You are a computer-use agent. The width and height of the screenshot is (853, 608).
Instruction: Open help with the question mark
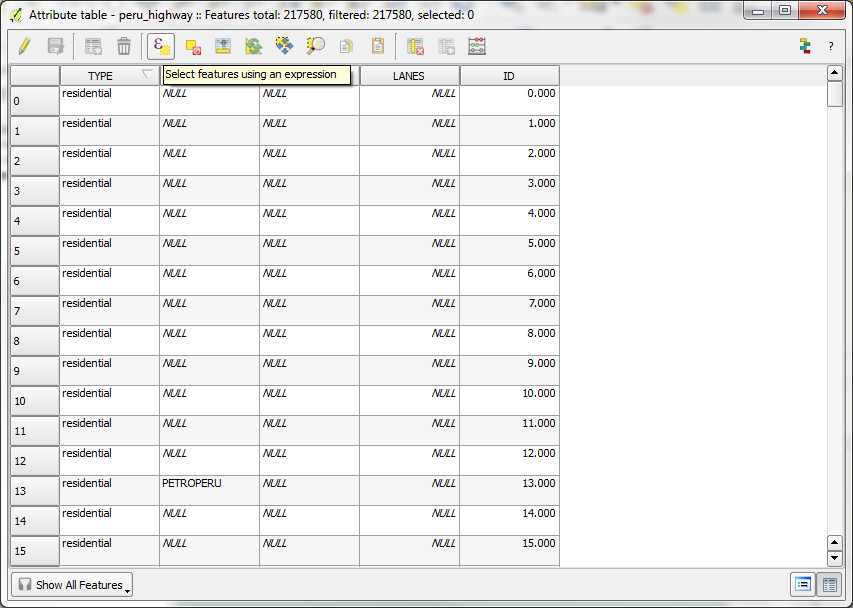point(830,46)
